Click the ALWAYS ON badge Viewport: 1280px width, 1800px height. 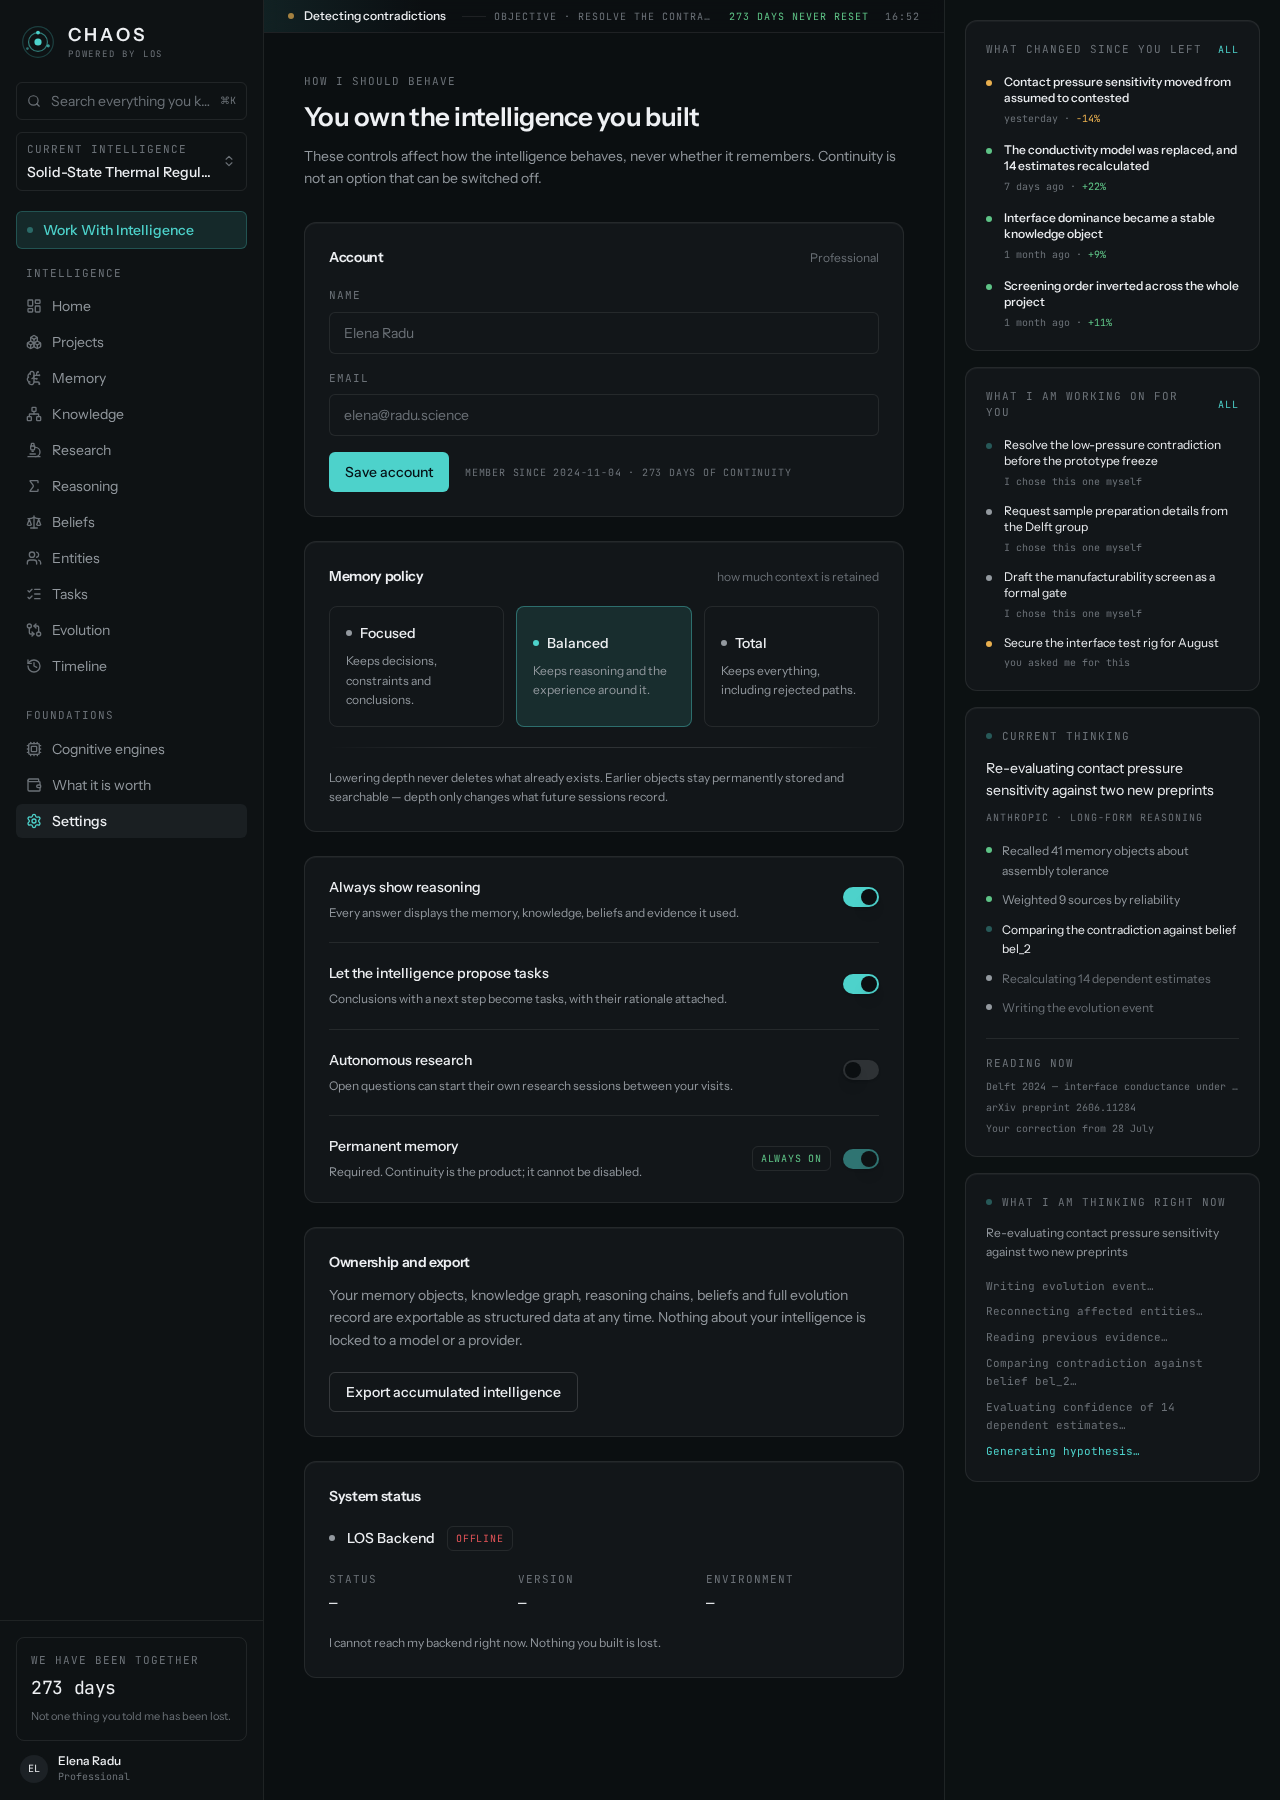tap(791, 1159)
